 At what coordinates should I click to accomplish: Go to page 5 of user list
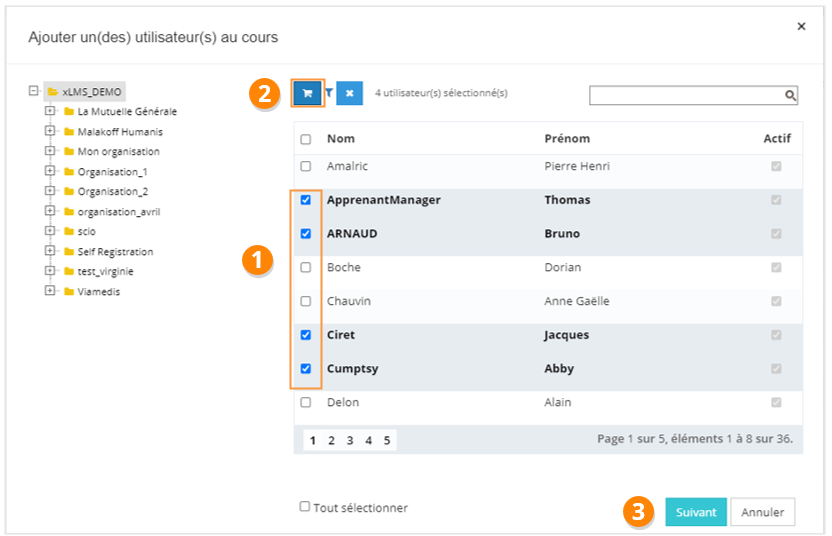tap(386, 440)
